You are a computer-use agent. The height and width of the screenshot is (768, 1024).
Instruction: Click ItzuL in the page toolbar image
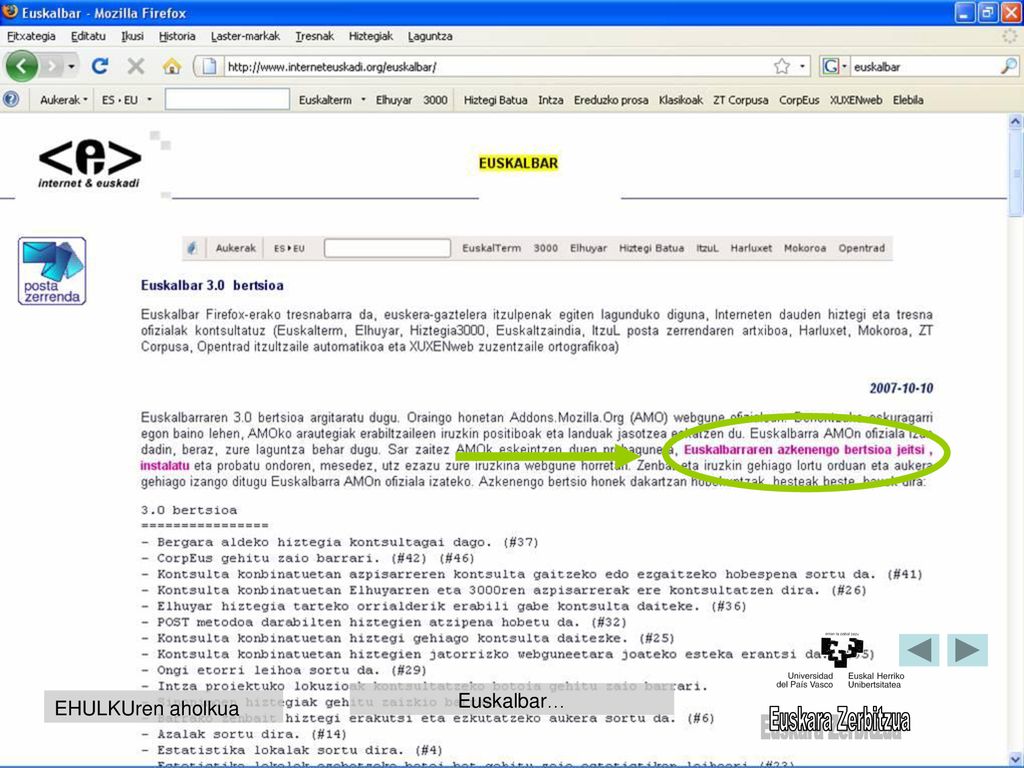pos(707,248)
